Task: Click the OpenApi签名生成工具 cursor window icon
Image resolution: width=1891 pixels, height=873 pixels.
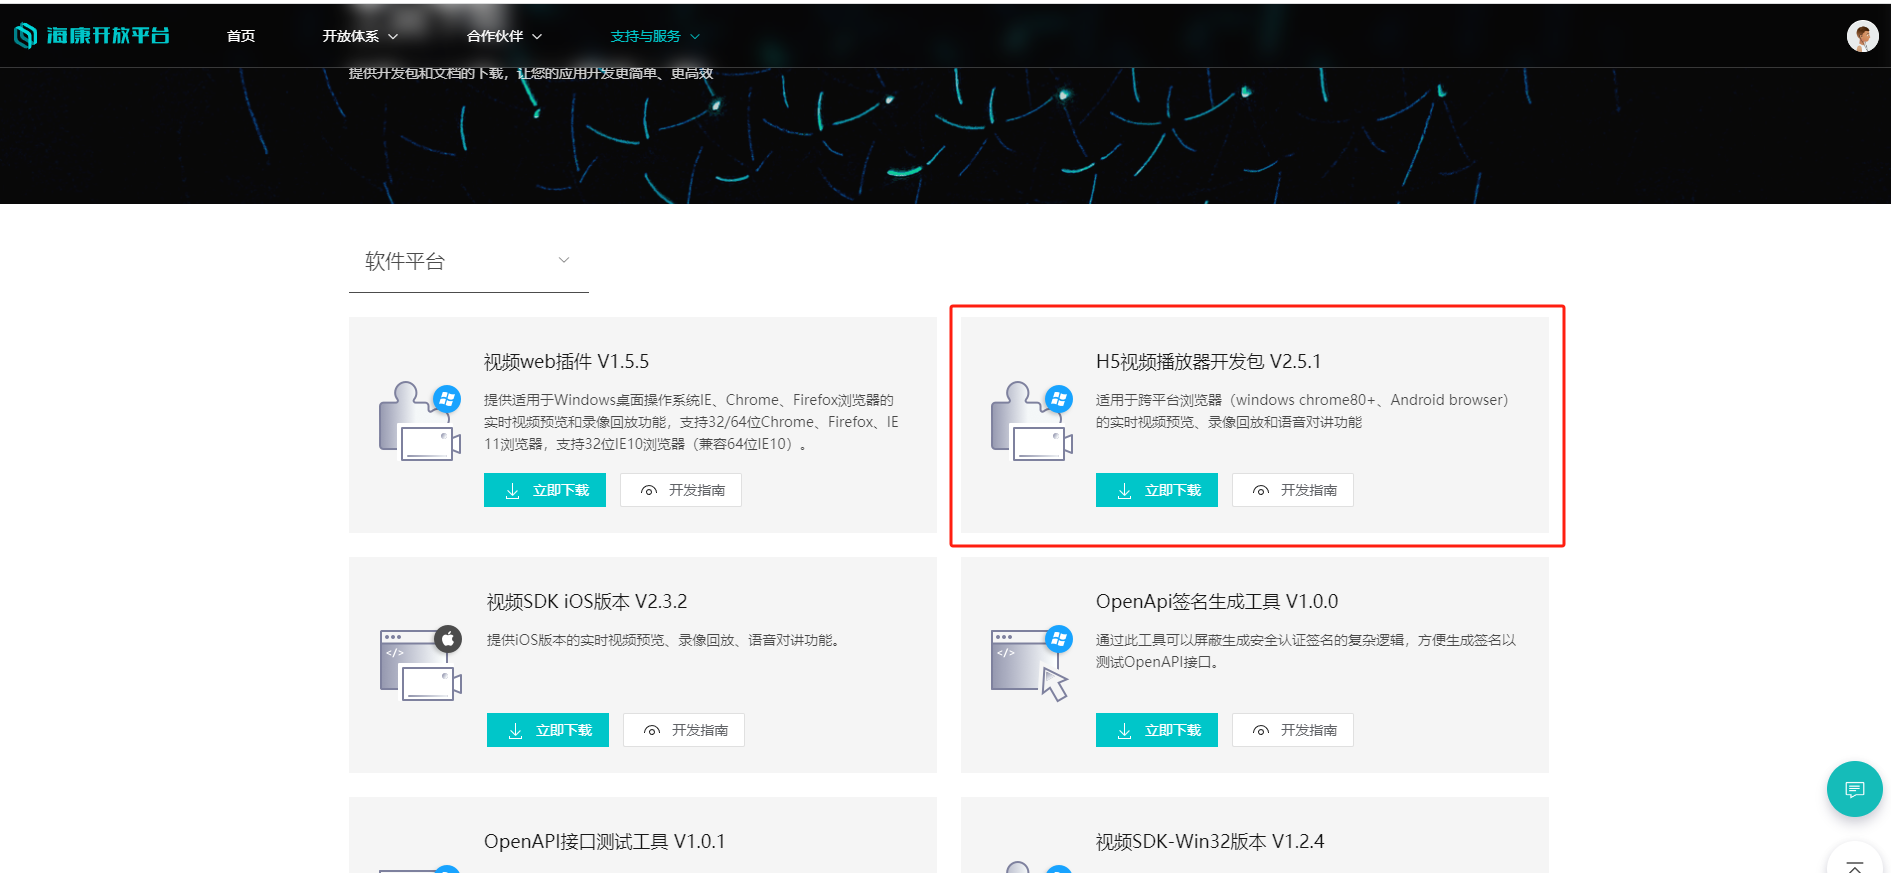Action: (1031, 664)
